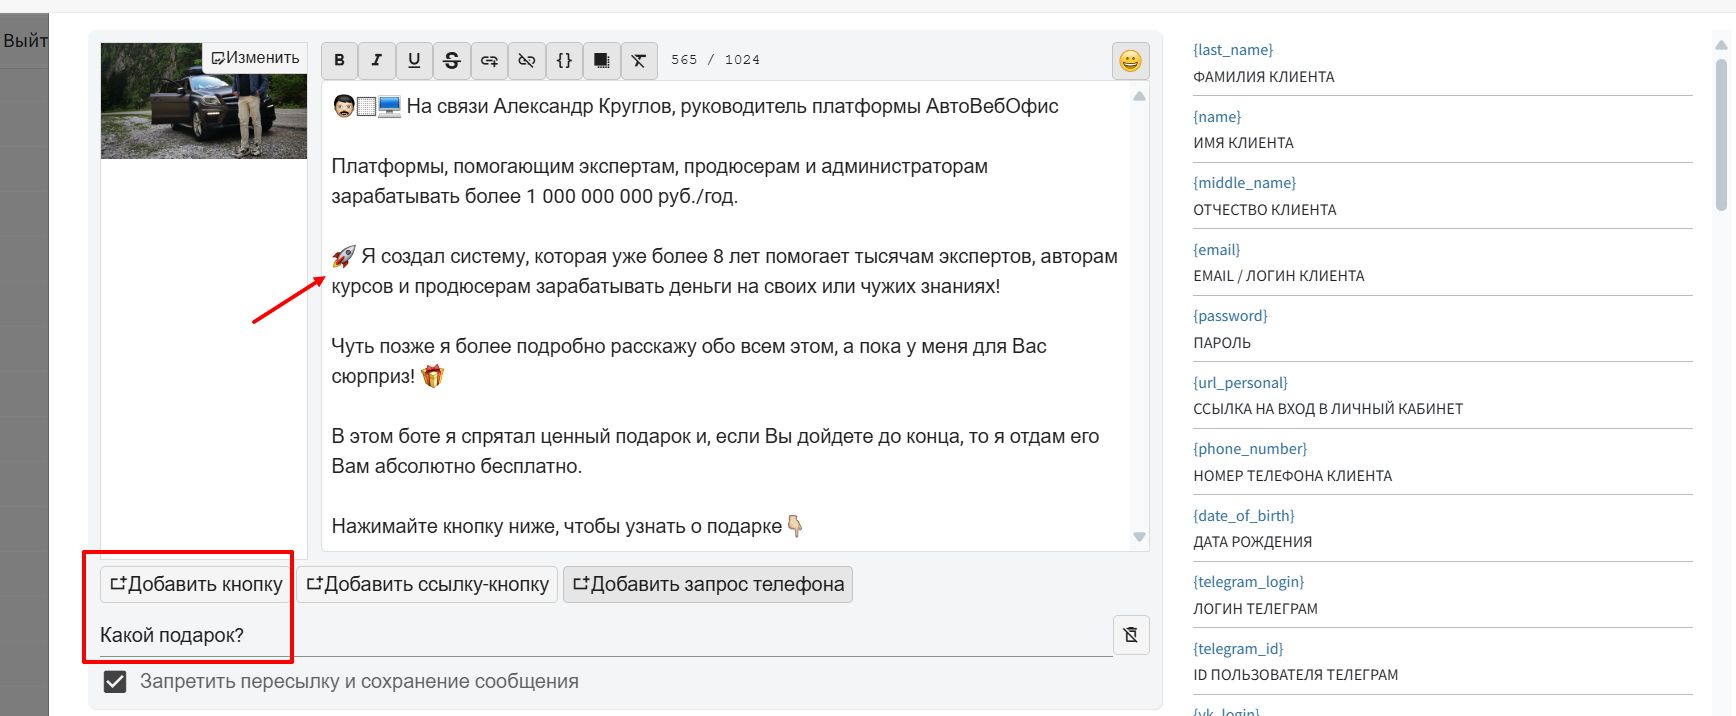Viewport: 1736px width, 716px height.
Task: Insert the {telegram_login} variable
Action: (1248, 582)
